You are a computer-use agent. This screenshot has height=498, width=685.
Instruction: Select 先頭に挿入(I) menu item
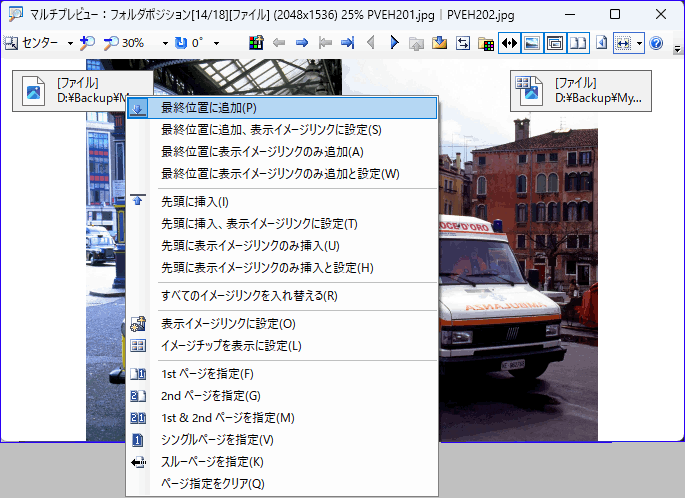[x=282, y=202]
